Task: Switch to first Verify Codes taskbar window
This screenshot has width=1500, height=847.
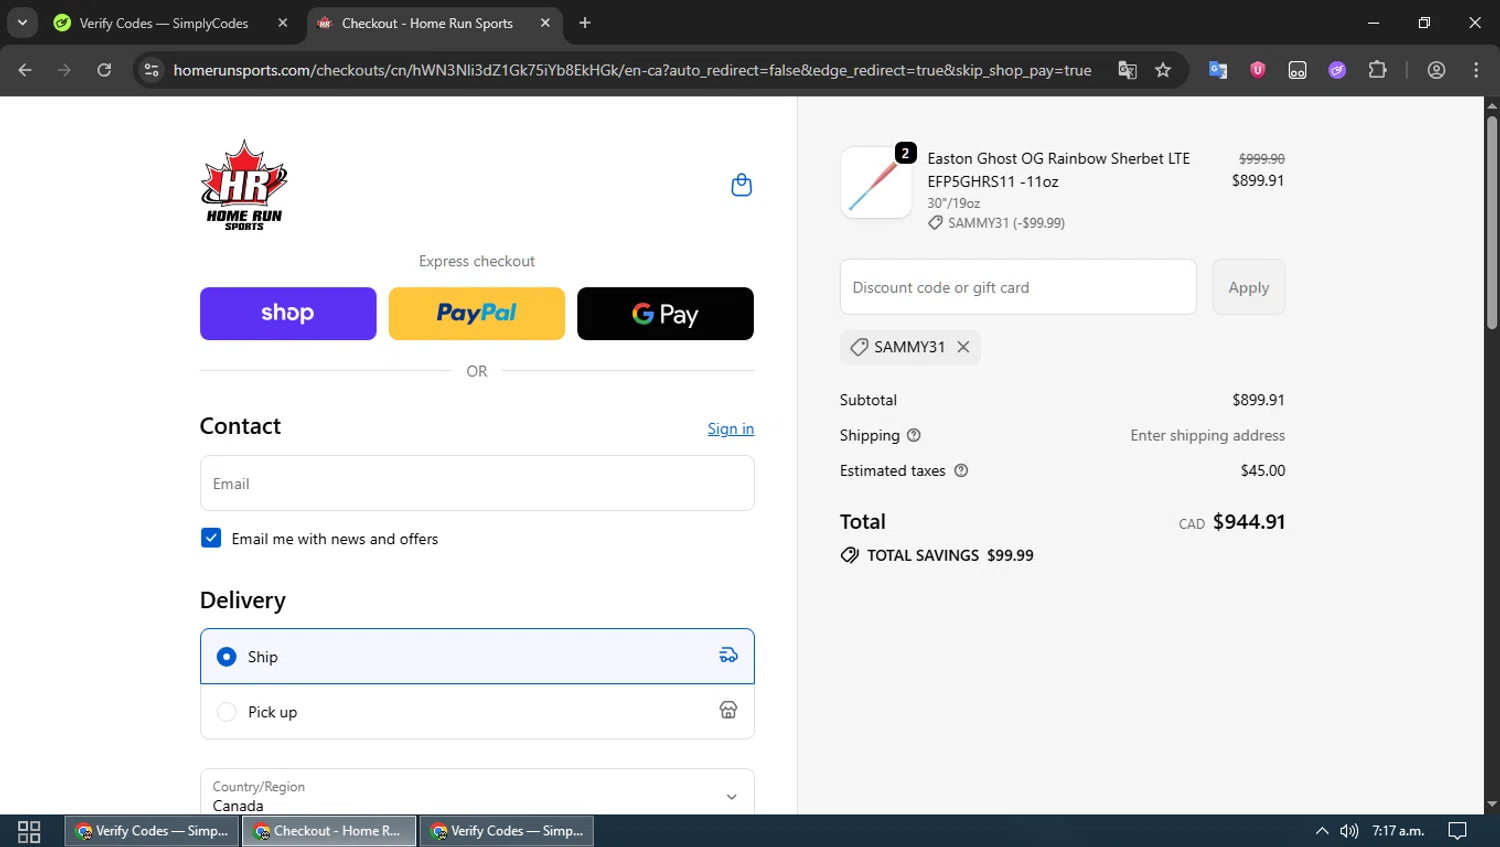Action: pyautogui.click(x=152, y=831)
